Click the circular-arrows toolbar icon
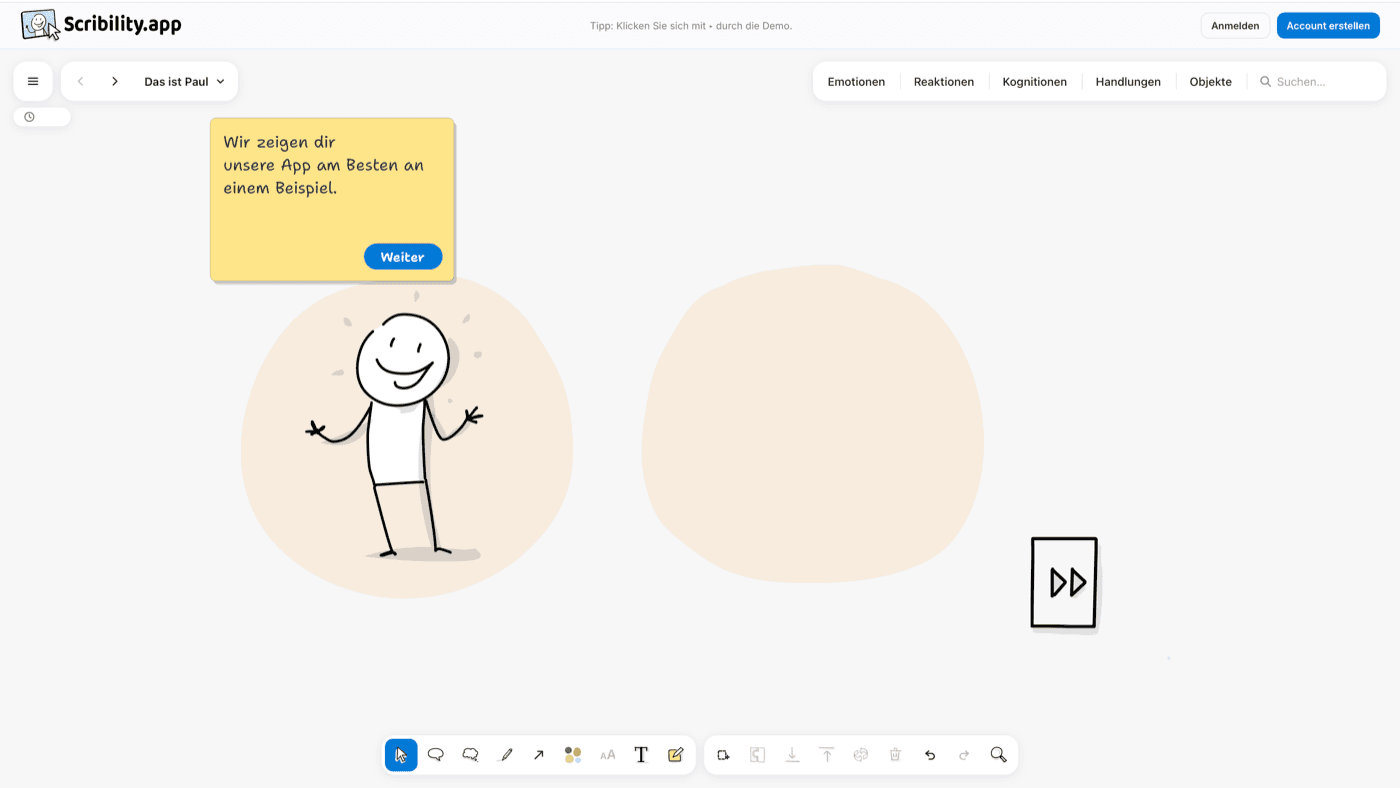This screenshot has height=788, width=1400. click(861, 755)
